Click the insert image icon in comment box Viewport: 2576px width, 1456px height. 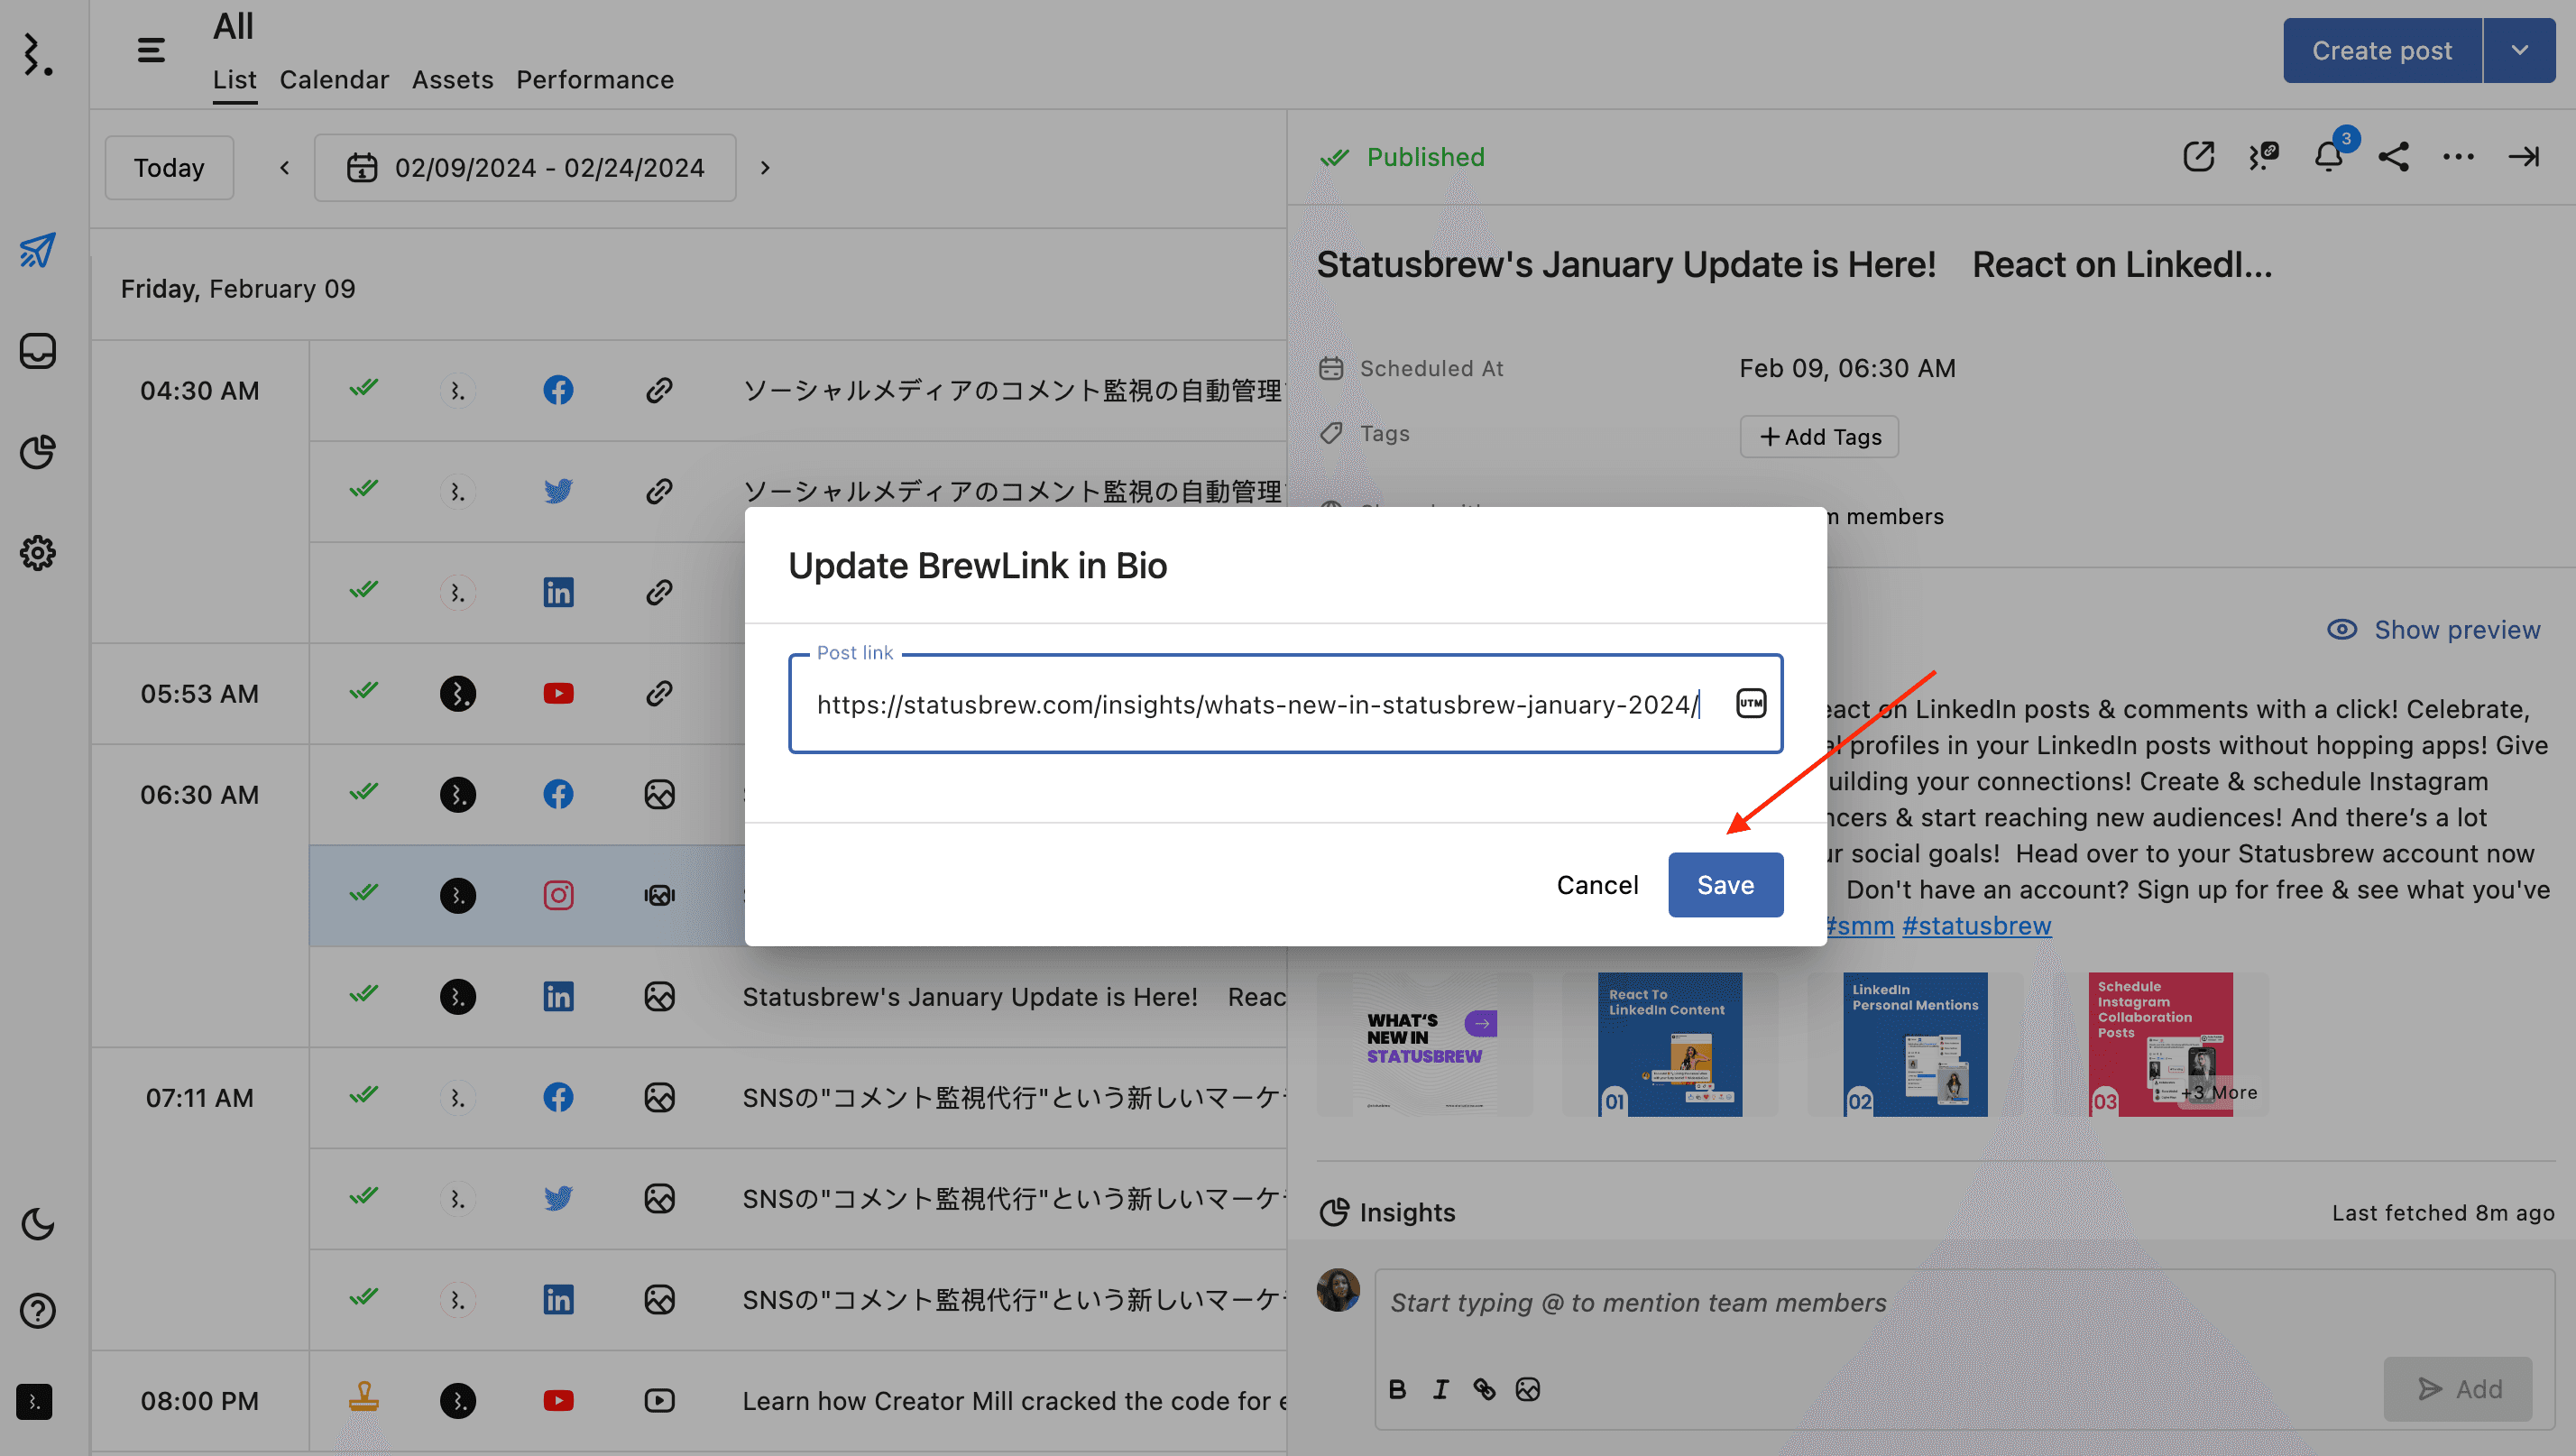pyautogui.click(x=1528, y=1389)
